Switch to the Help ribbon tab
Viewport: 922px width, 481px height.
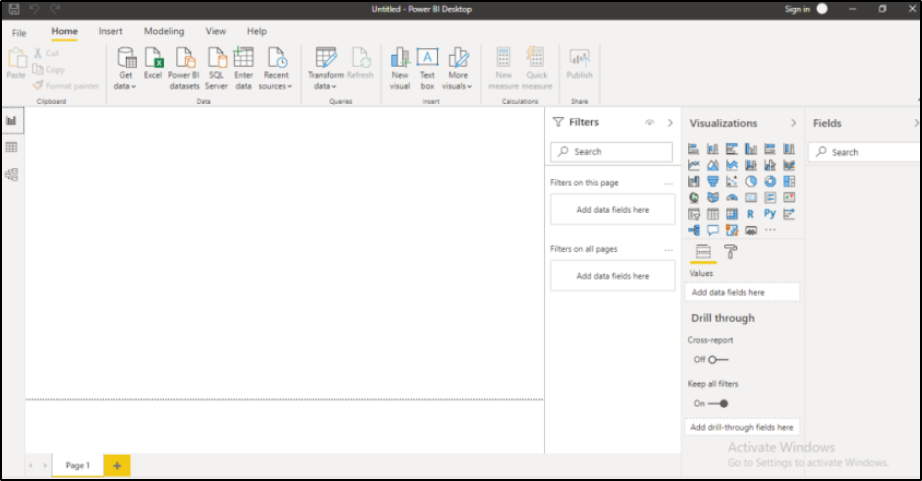(256, 31)
